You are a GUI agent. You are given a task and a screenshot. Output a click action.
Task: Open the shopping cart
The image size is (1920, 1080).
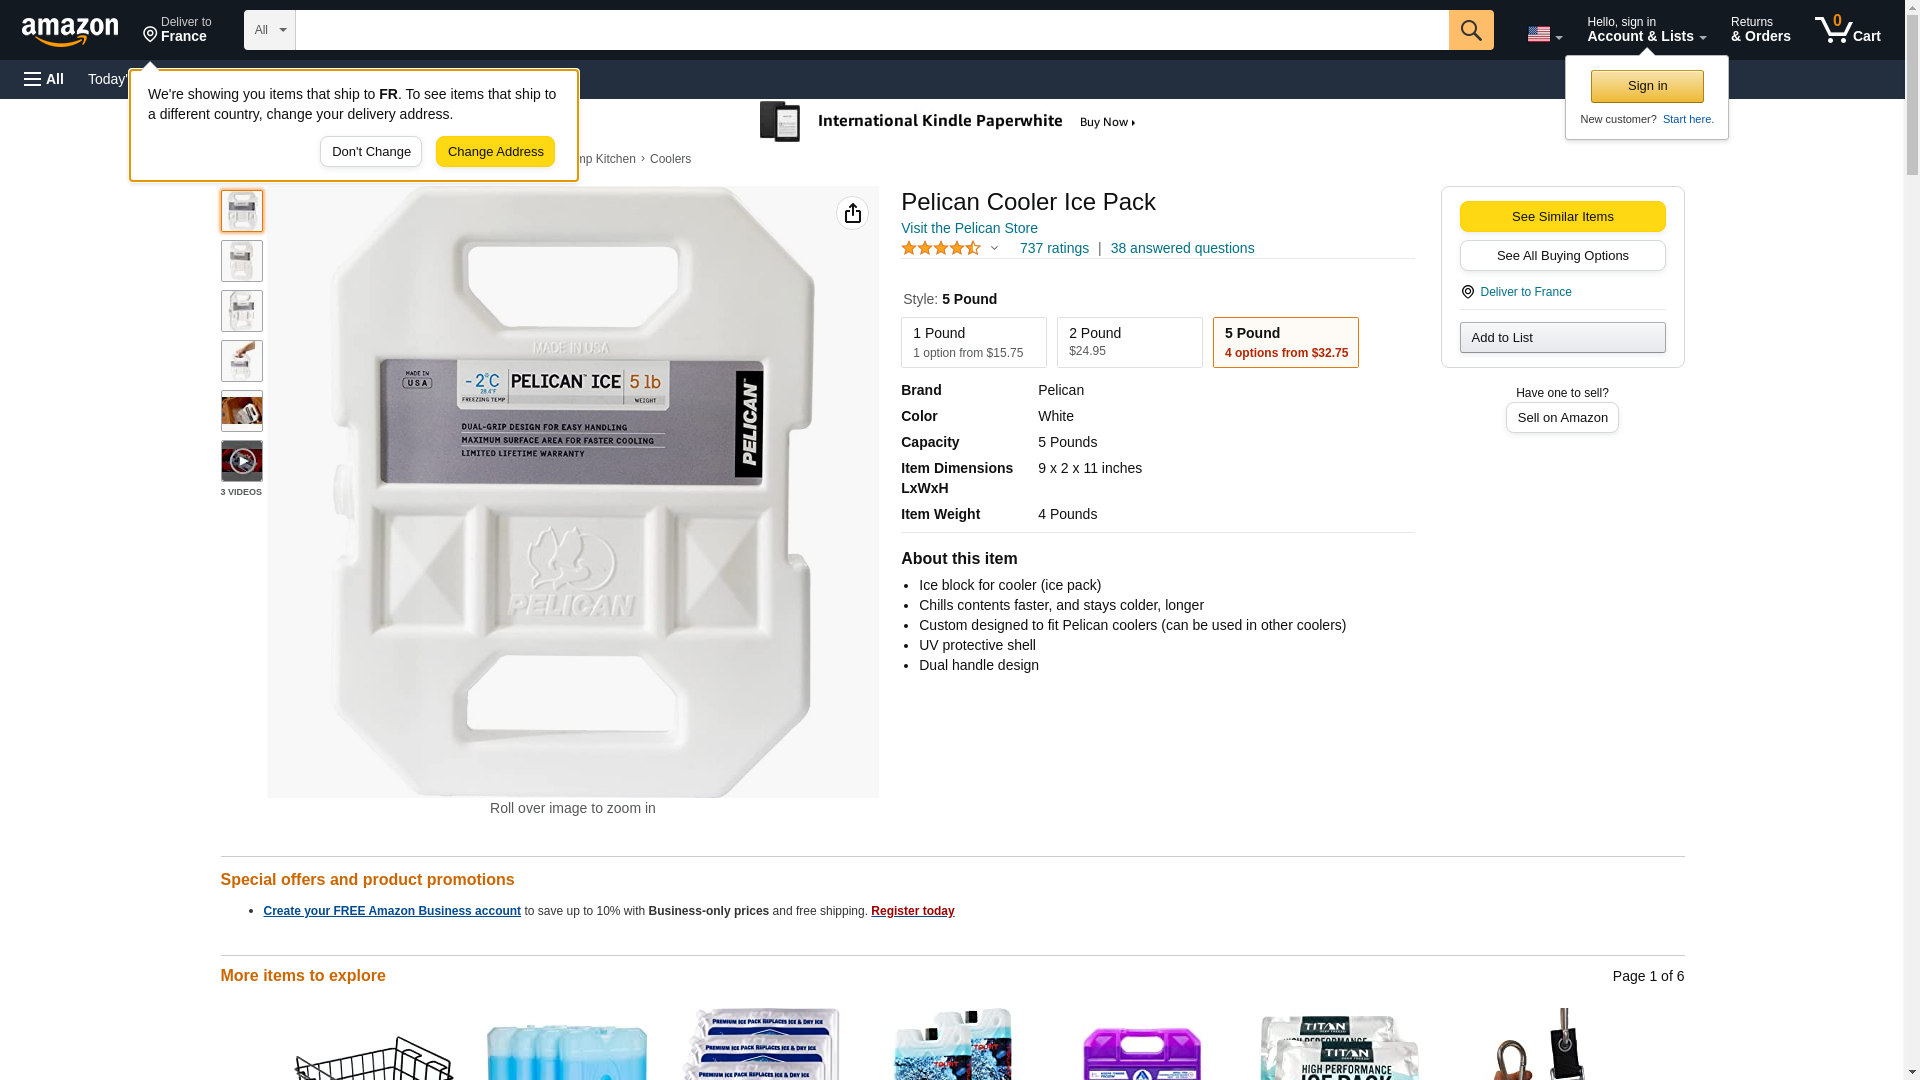[x=1847, y=30]
